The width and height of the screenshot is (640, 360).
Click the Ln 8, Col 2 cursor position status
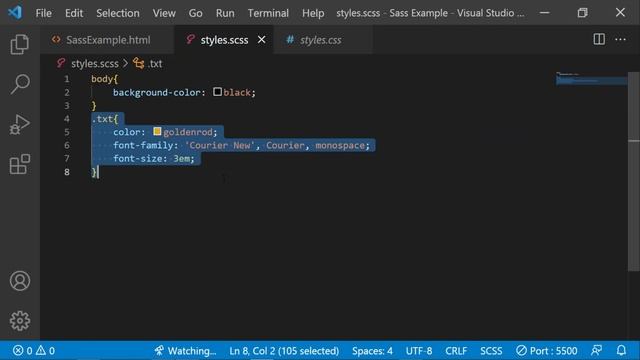click(284, 351)
